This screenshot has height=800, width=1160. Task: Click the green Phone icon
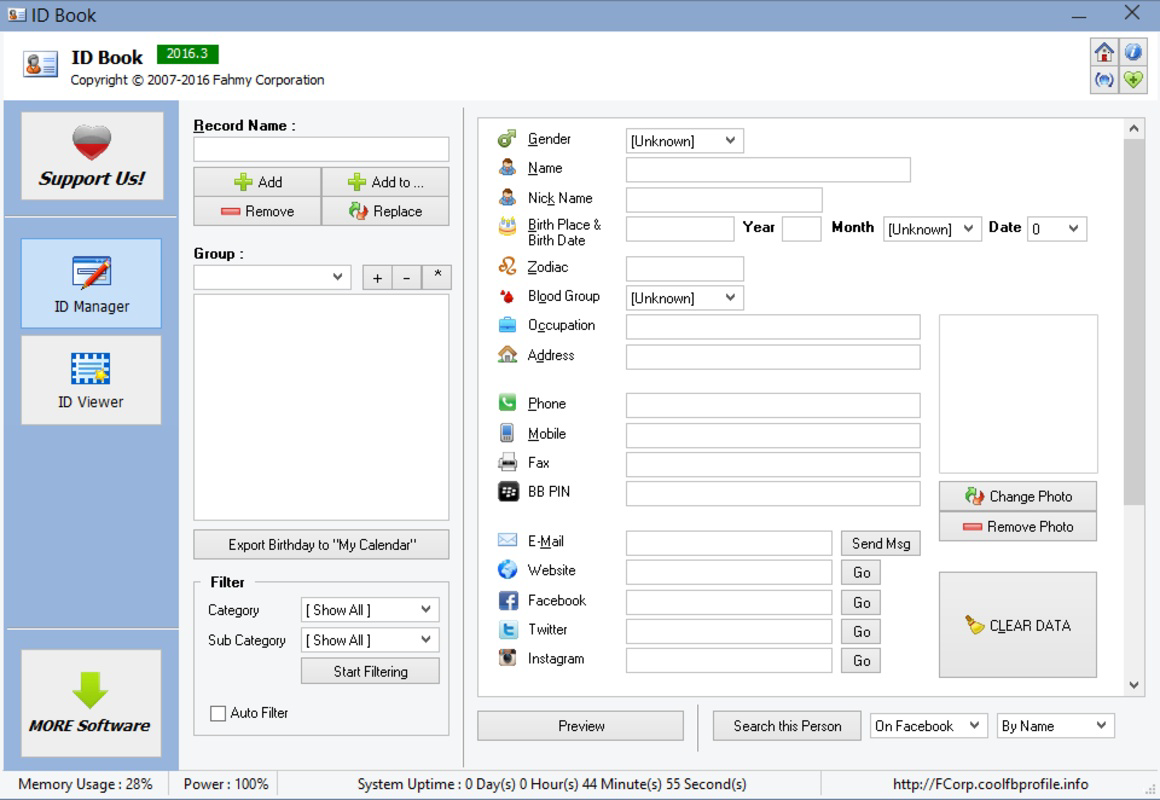(508, 403)
